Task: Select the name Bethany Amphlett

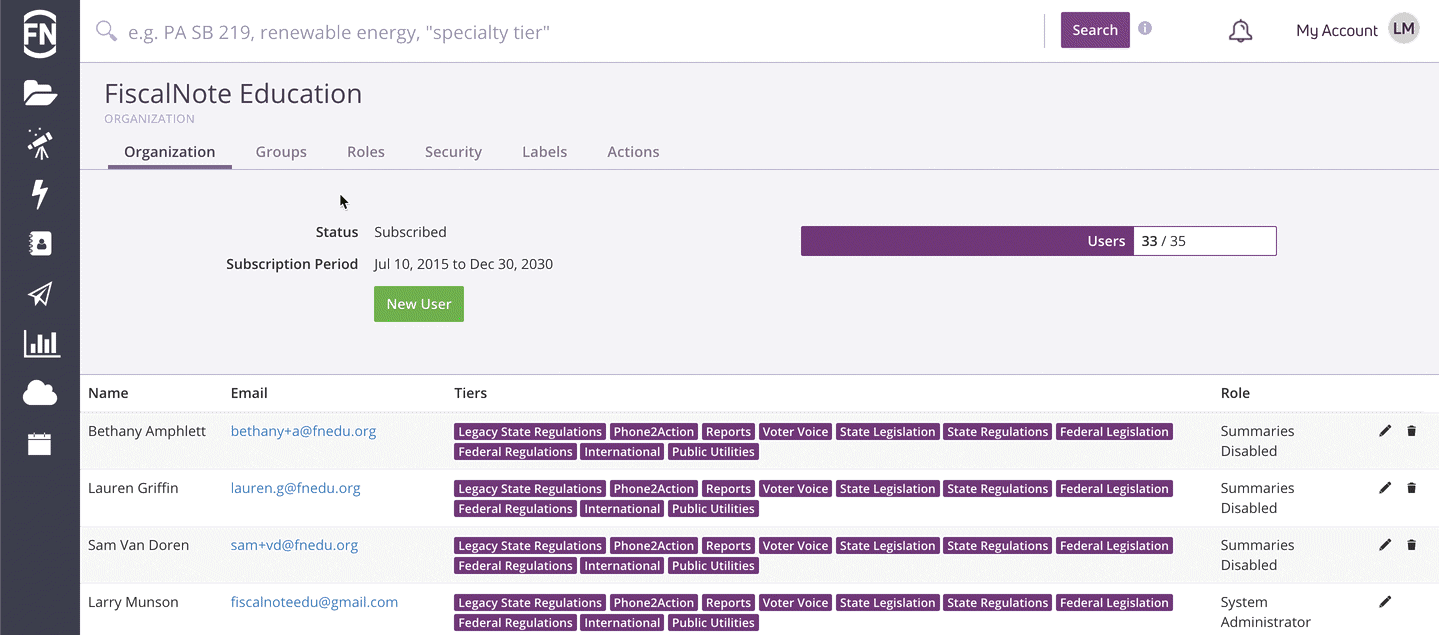Action: [x=147, y=431]
